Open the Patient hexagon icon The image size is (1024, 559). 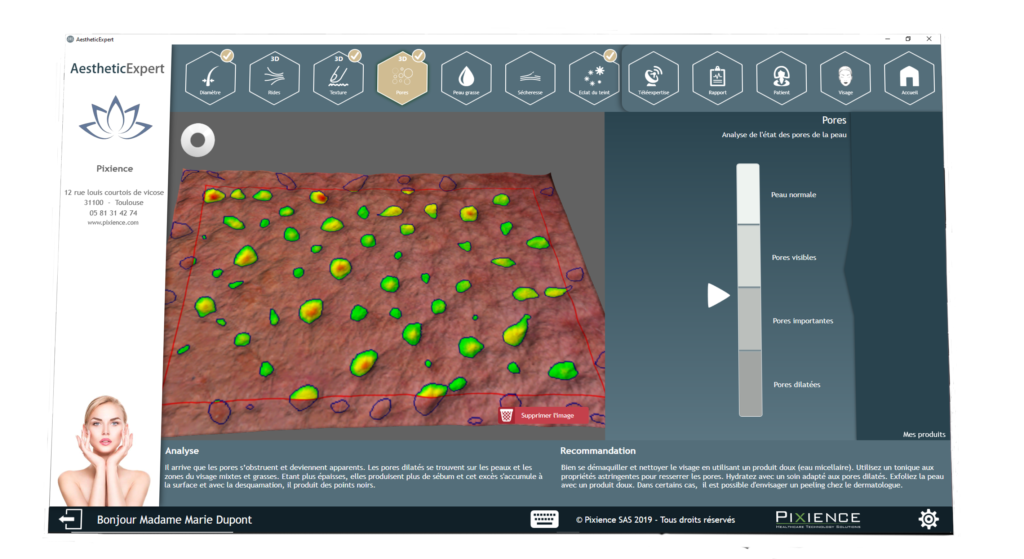point(782,78)
